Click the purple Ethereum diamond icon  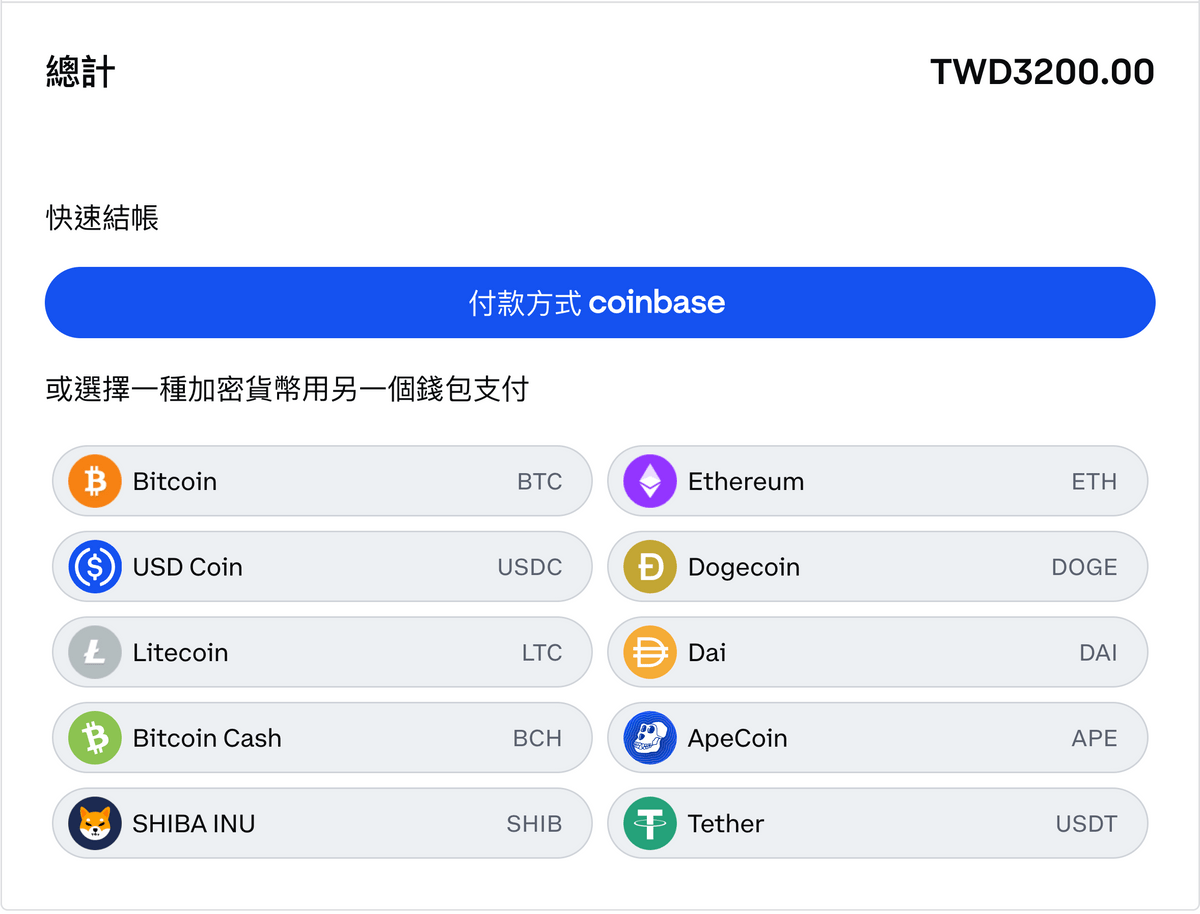650,481
